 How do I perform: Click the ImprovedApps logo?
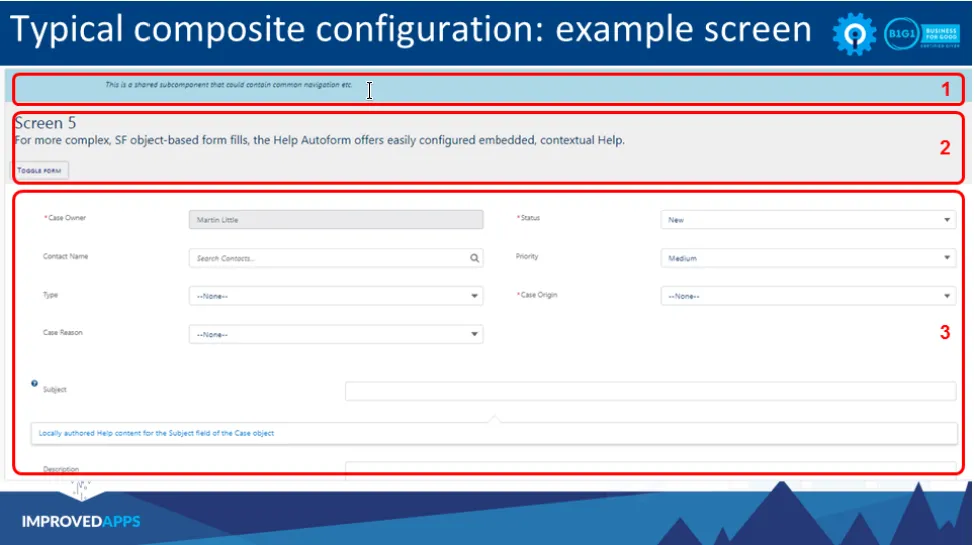[81, 521]
